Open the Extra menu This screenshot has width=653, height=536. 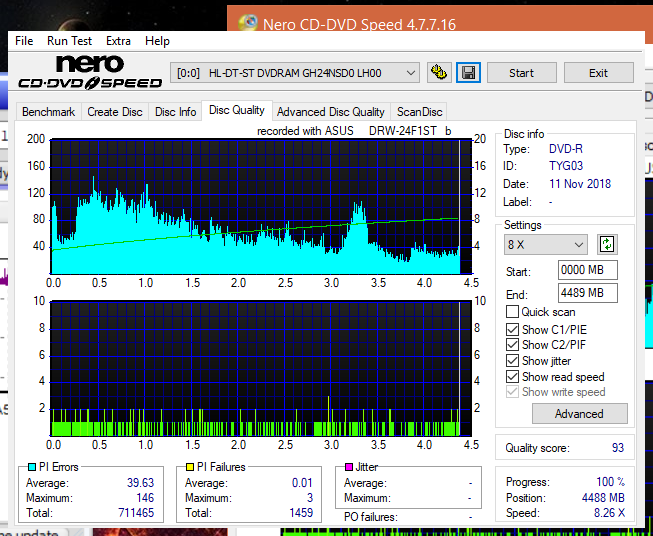click(x=118, y=41)
